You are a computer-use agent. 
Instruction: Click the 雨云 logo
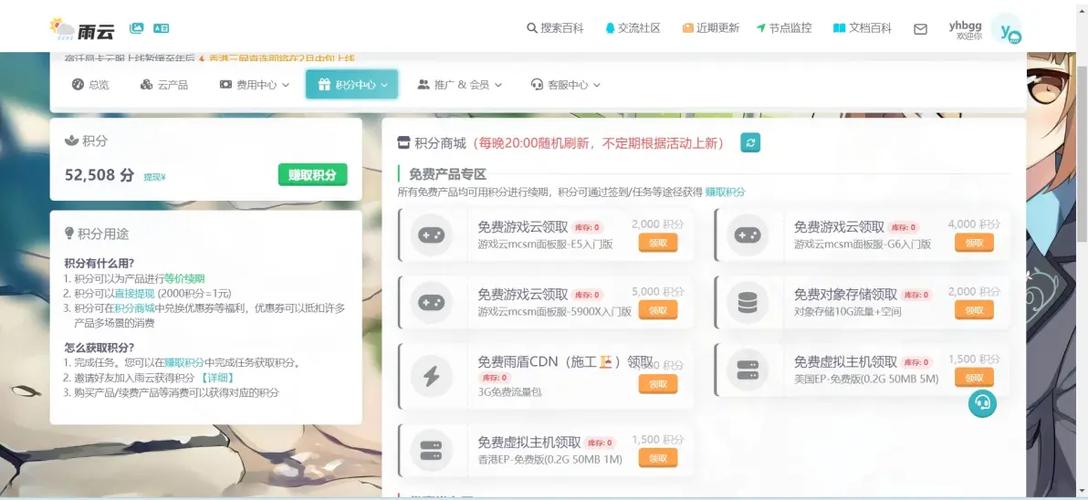point(82,29)
